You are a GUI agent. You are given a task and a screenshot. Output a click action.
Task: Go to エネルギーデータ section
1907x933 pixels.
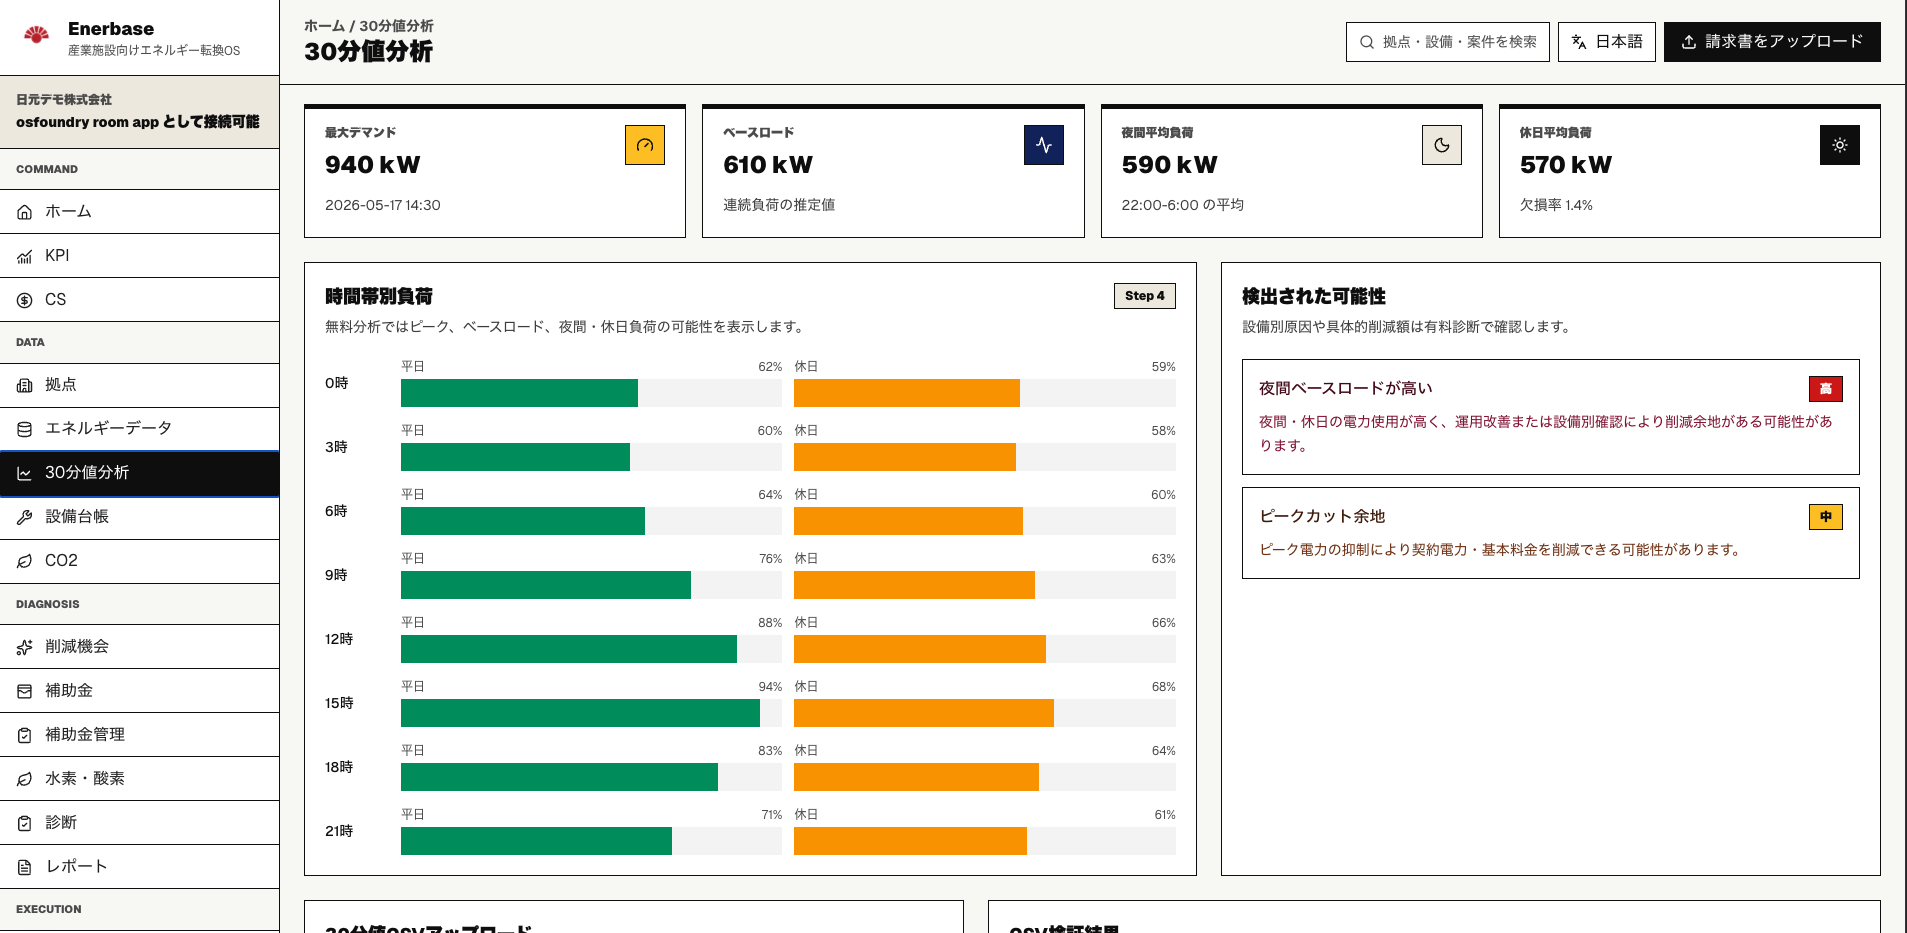140,429
